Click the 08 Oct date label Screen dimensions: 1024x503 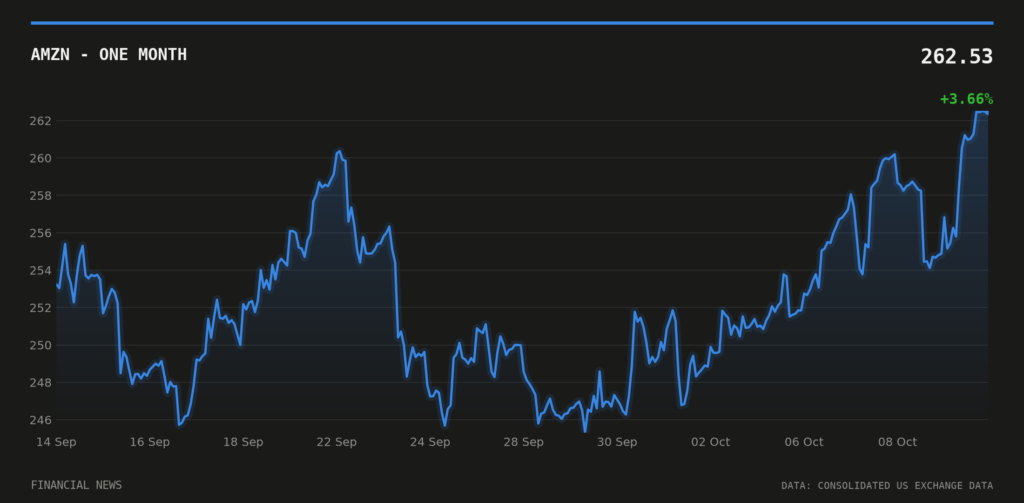(897, 442)
